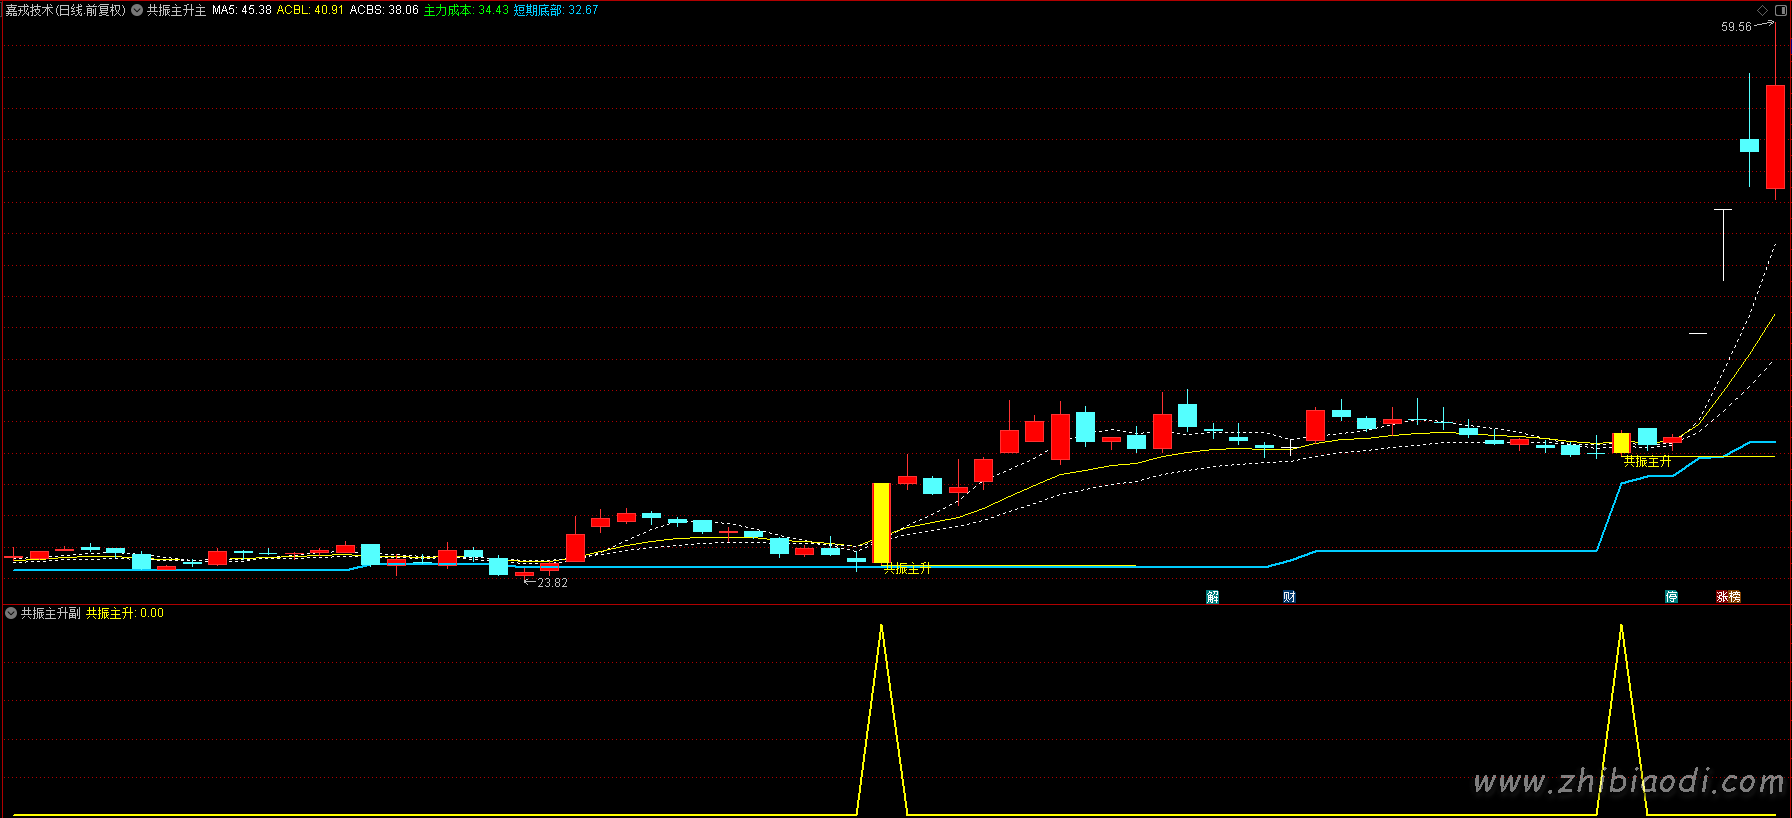The height and width of the screenshot is (818, 1792).
Task: Click the MA5 value label
Action: point(241,10)
